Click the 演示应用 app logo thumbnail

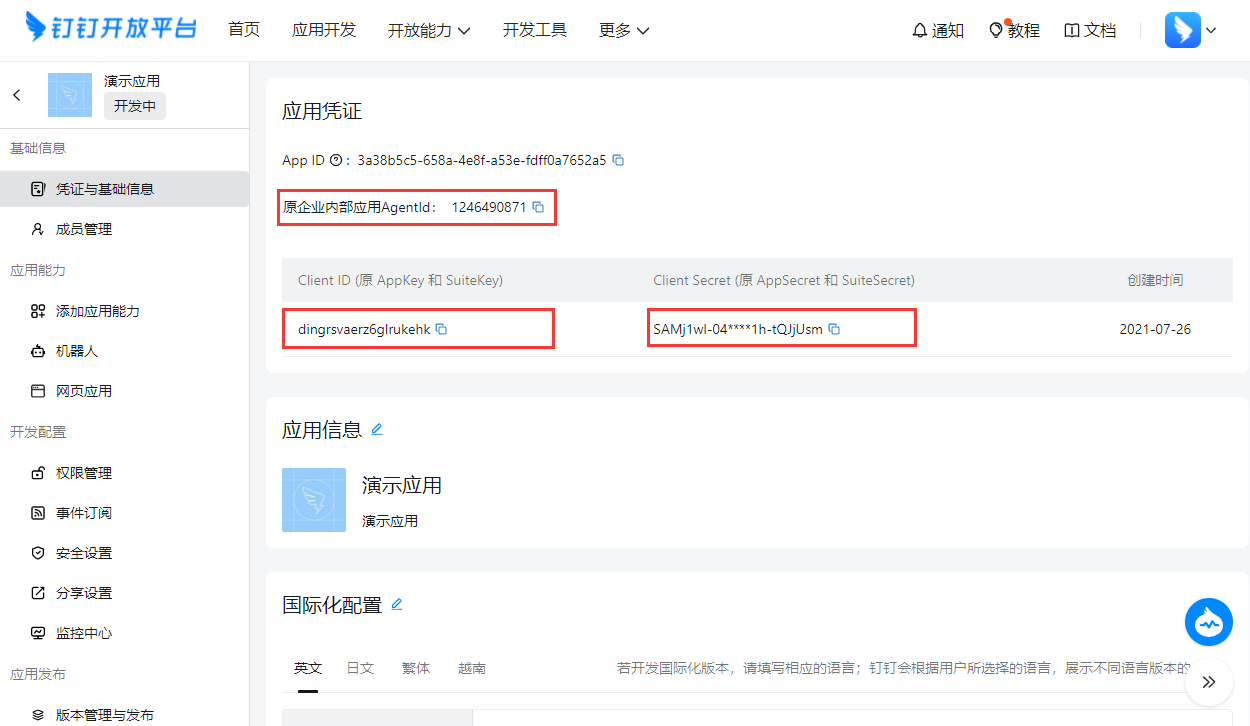point(314,500)
